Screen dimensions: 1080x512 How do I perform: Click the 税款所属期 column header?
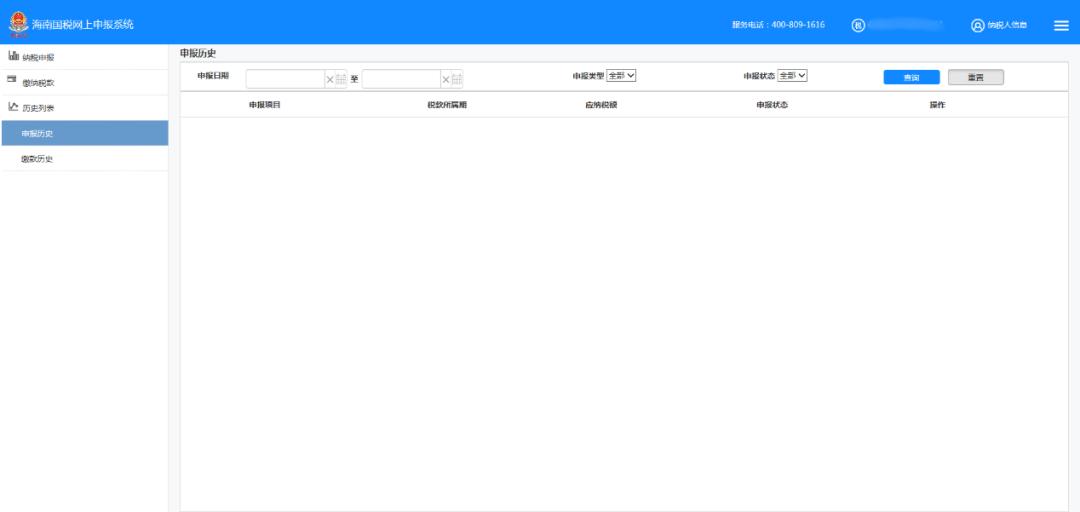(x=447, y=105)
